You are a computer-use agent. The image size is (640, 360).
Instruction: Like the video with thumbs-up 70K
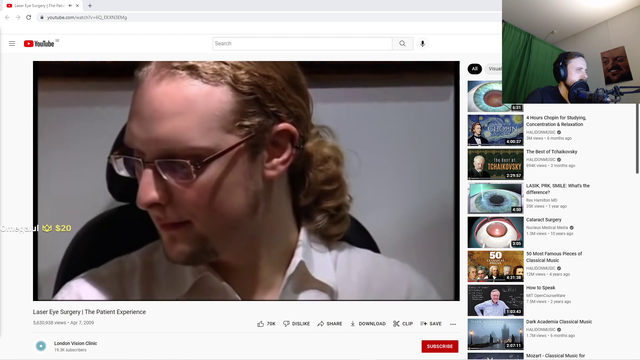(267, 324)
